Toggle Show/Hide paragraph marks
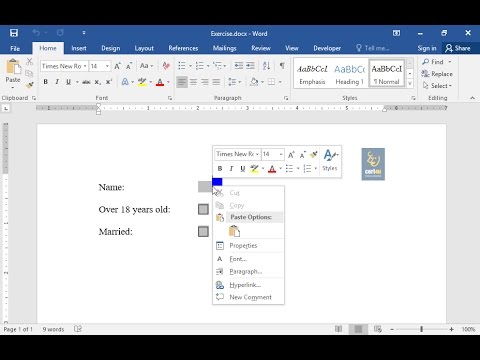Image resolution: width=480 pixels, height=360 pixels. (282, 66)
